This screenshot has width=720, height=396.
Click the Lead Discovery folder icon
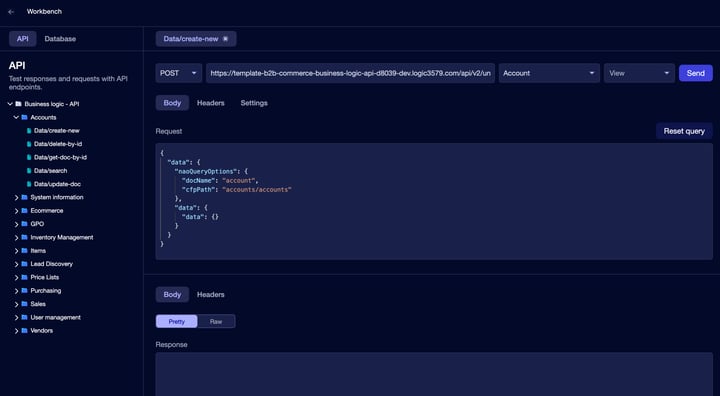[24, 264]
